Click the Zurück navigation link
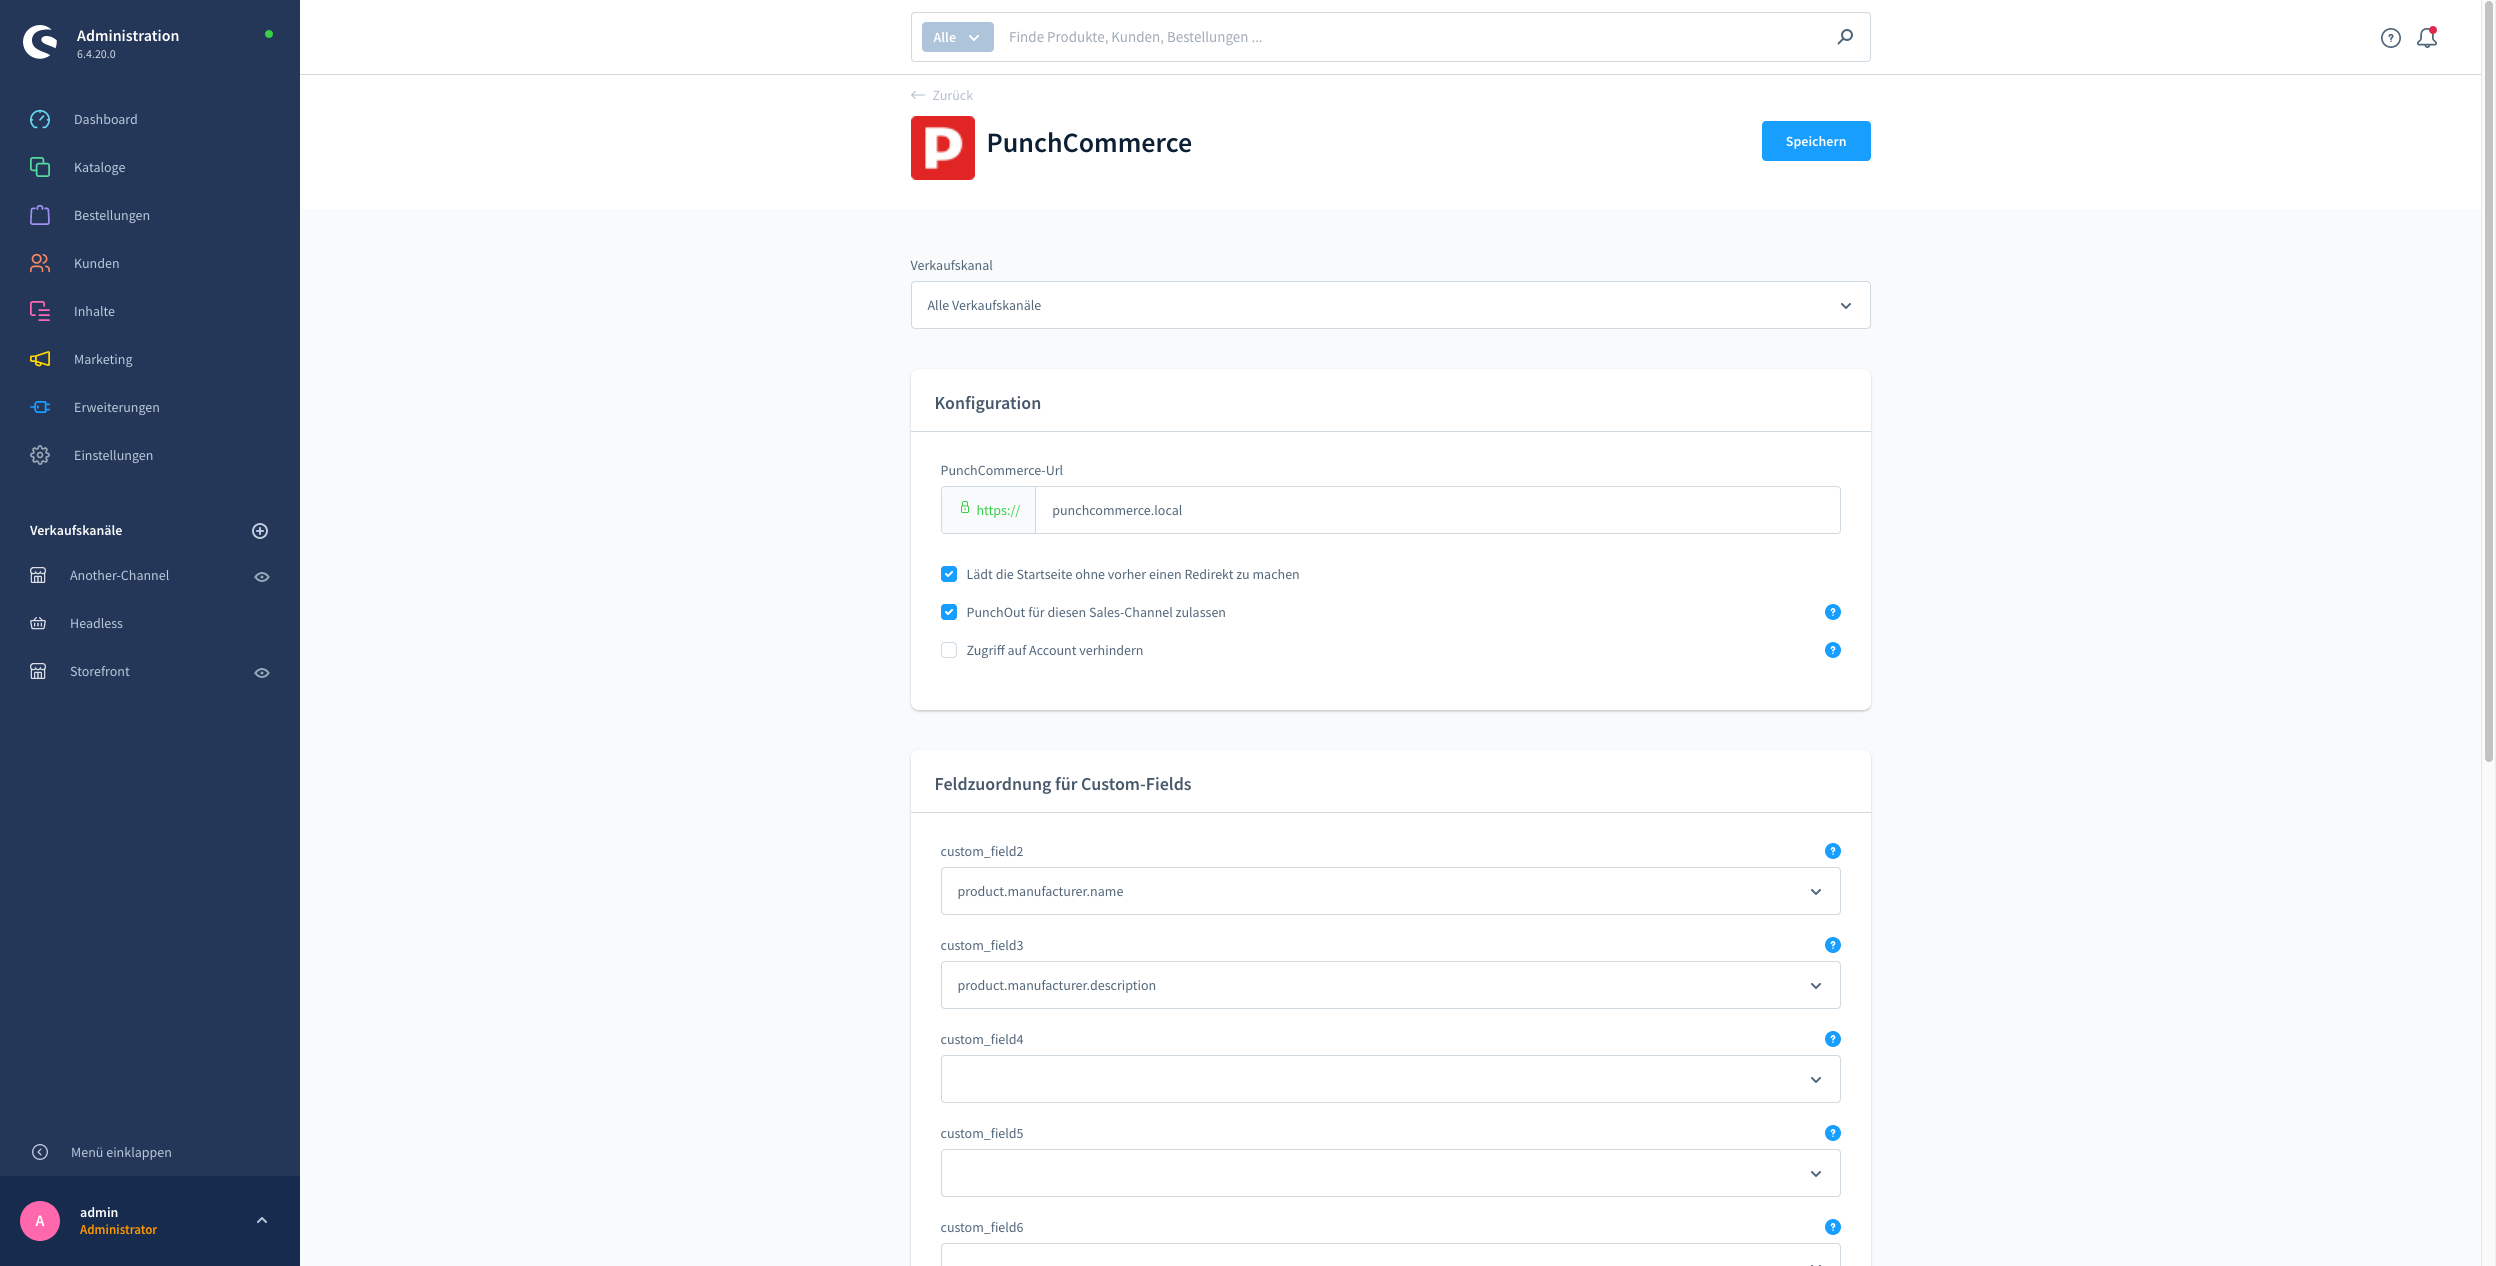 pyautogui.click(x=941, y=95)
